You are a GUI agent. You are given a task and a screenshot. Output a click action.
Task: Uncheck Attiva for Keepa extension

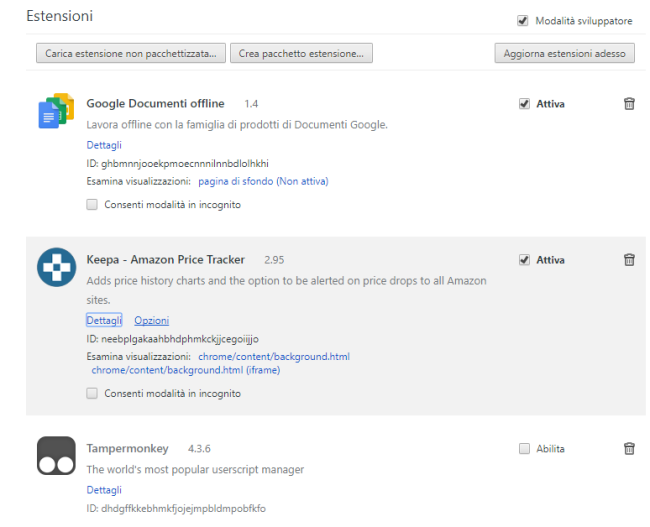pyautogui.click(x=524, y=260)
